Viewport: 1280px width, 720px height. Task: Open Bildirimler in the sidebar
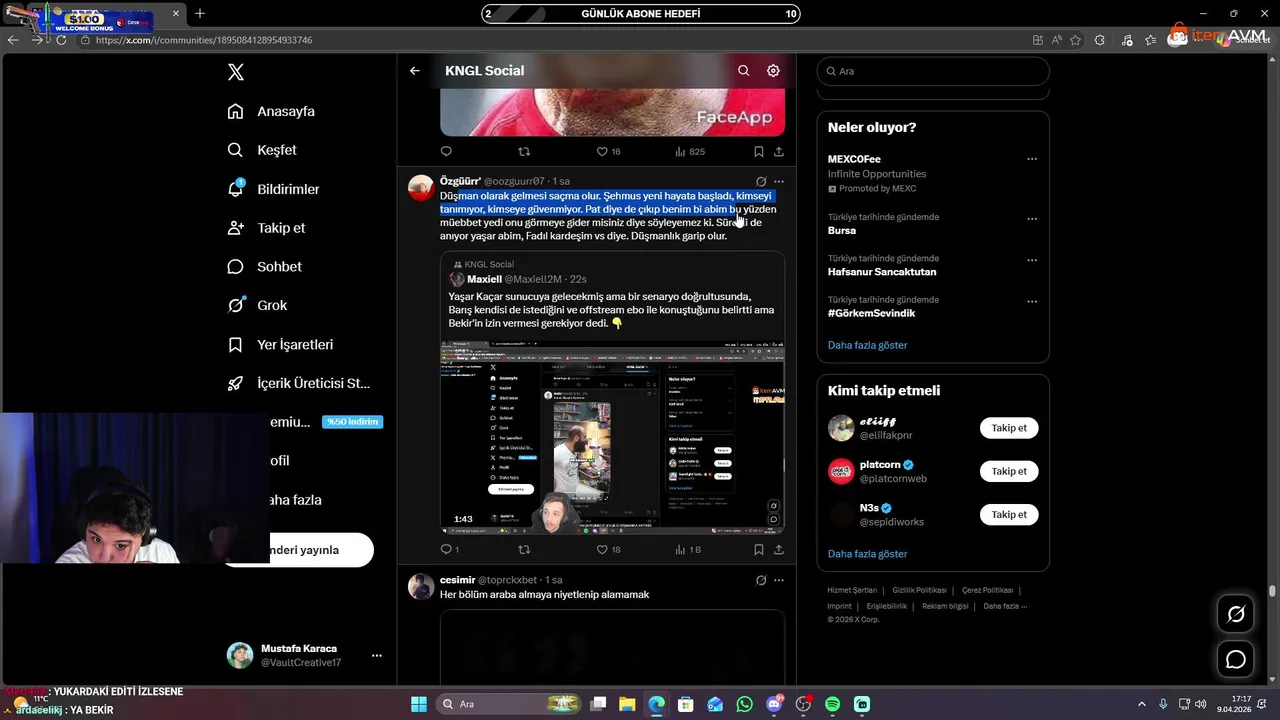coord(274,189)
